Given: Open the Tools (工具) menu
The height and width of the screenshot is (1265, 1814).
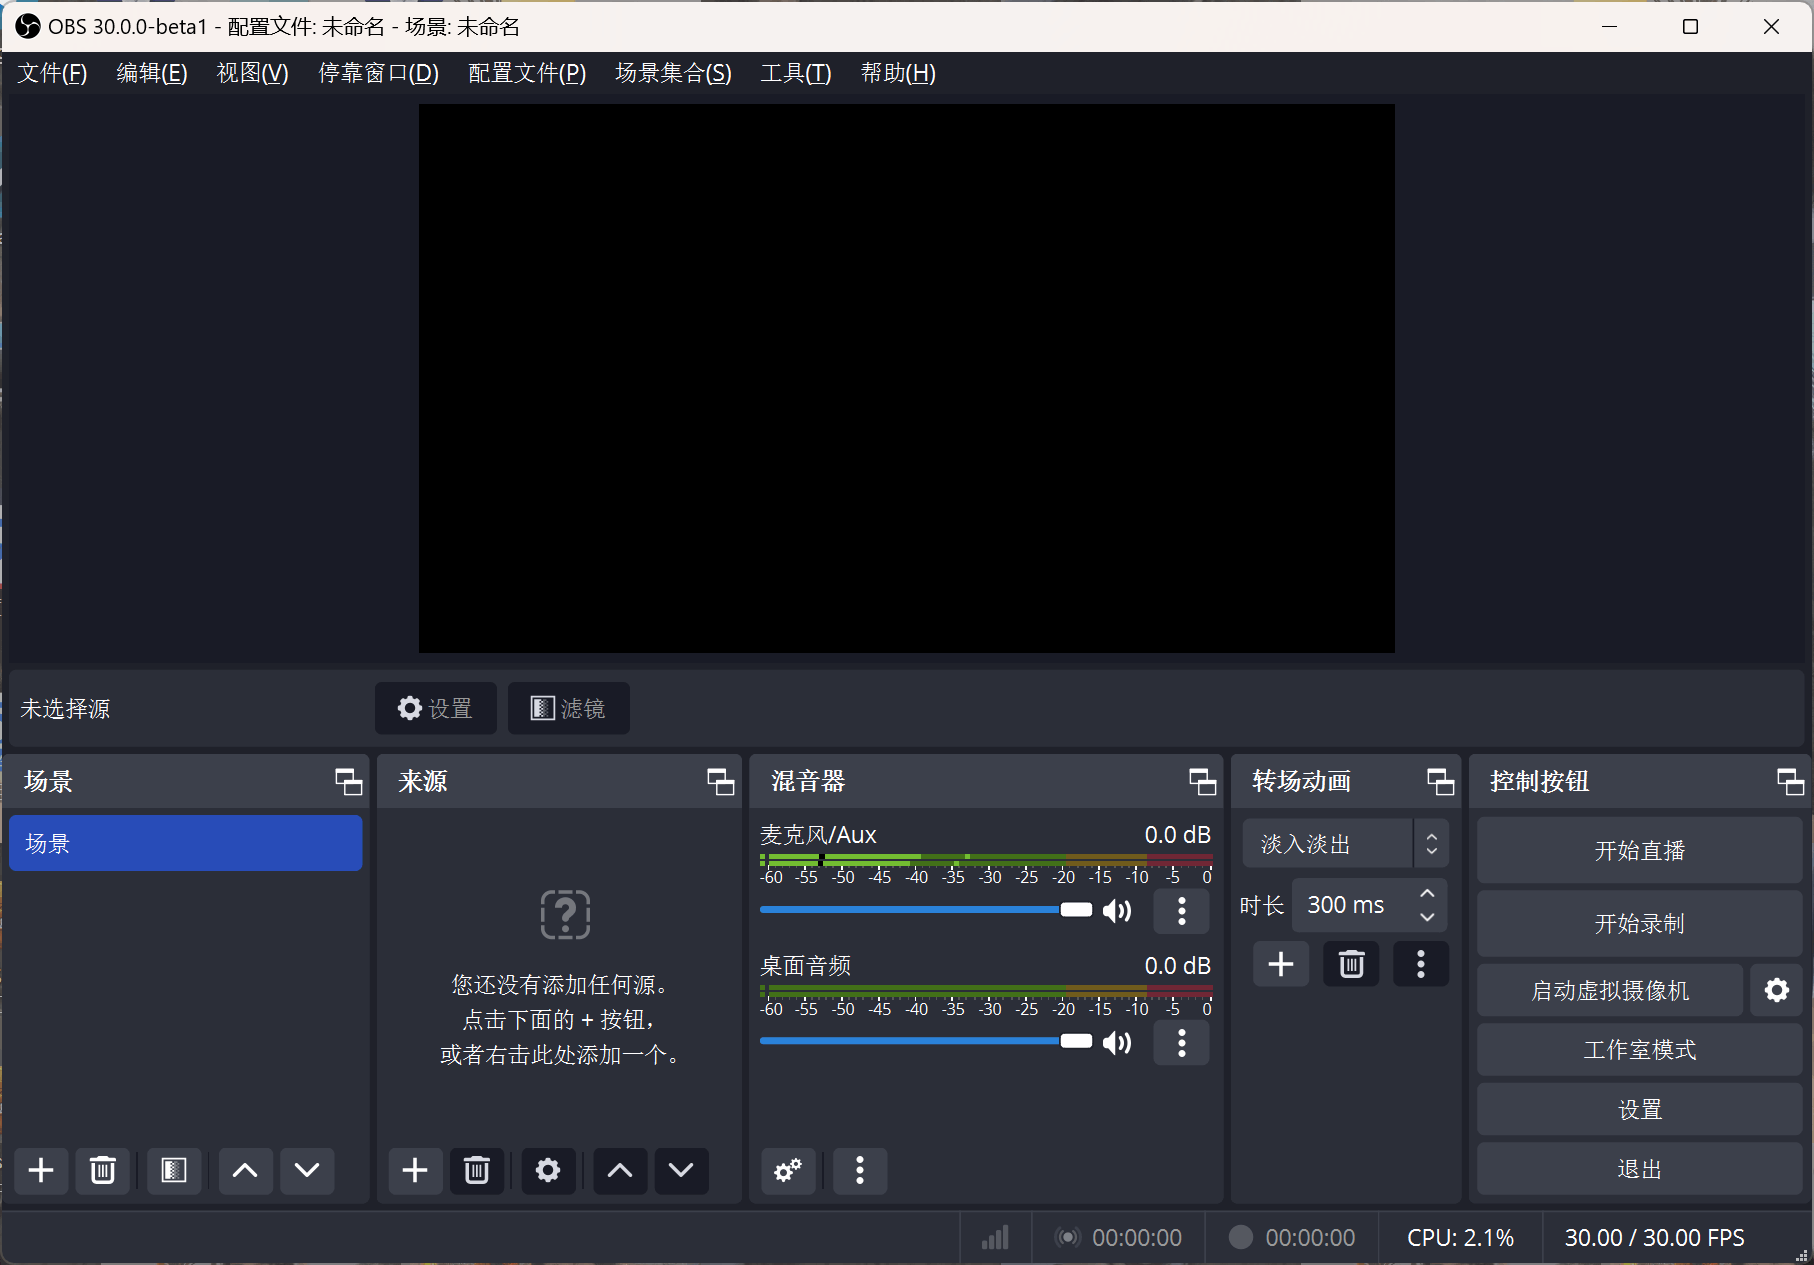Looking at the screenshot, I should tap(796, 73).
